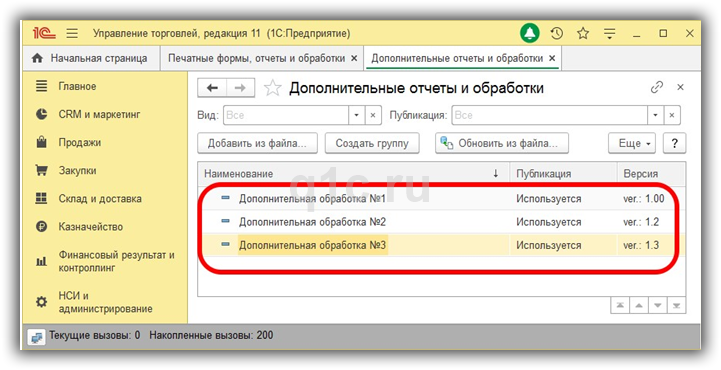Focus the Публикация input field
The image size is (721, 370).
pyautogui.click(x=549, y=115)
